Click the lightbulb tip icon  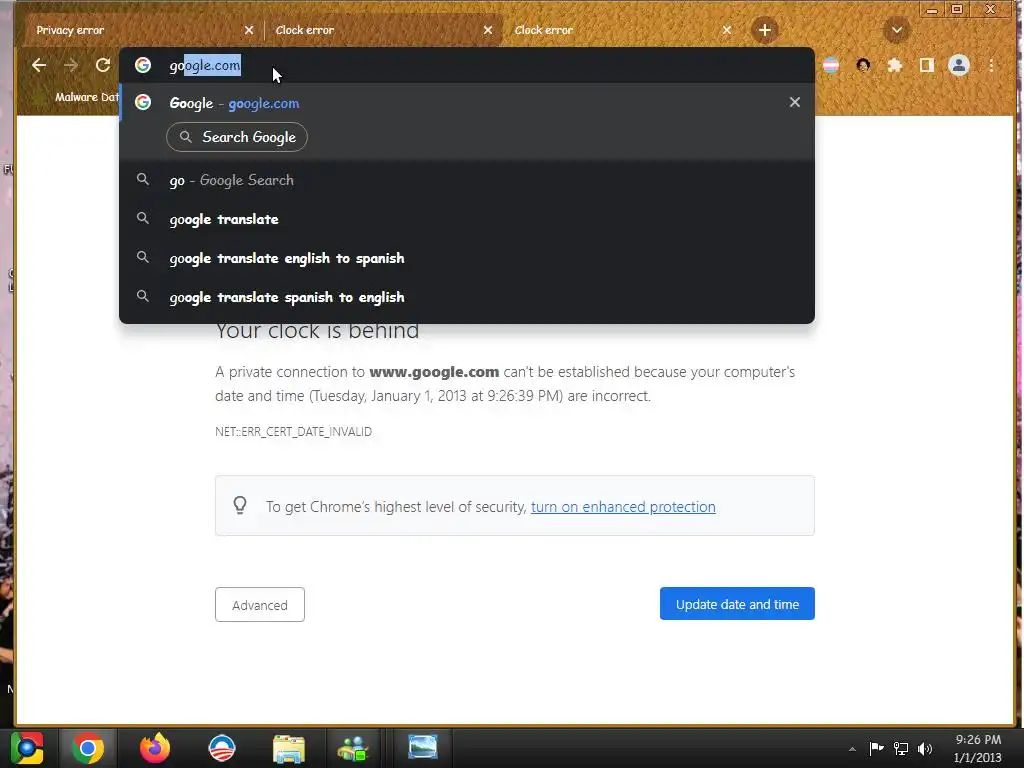240,505
